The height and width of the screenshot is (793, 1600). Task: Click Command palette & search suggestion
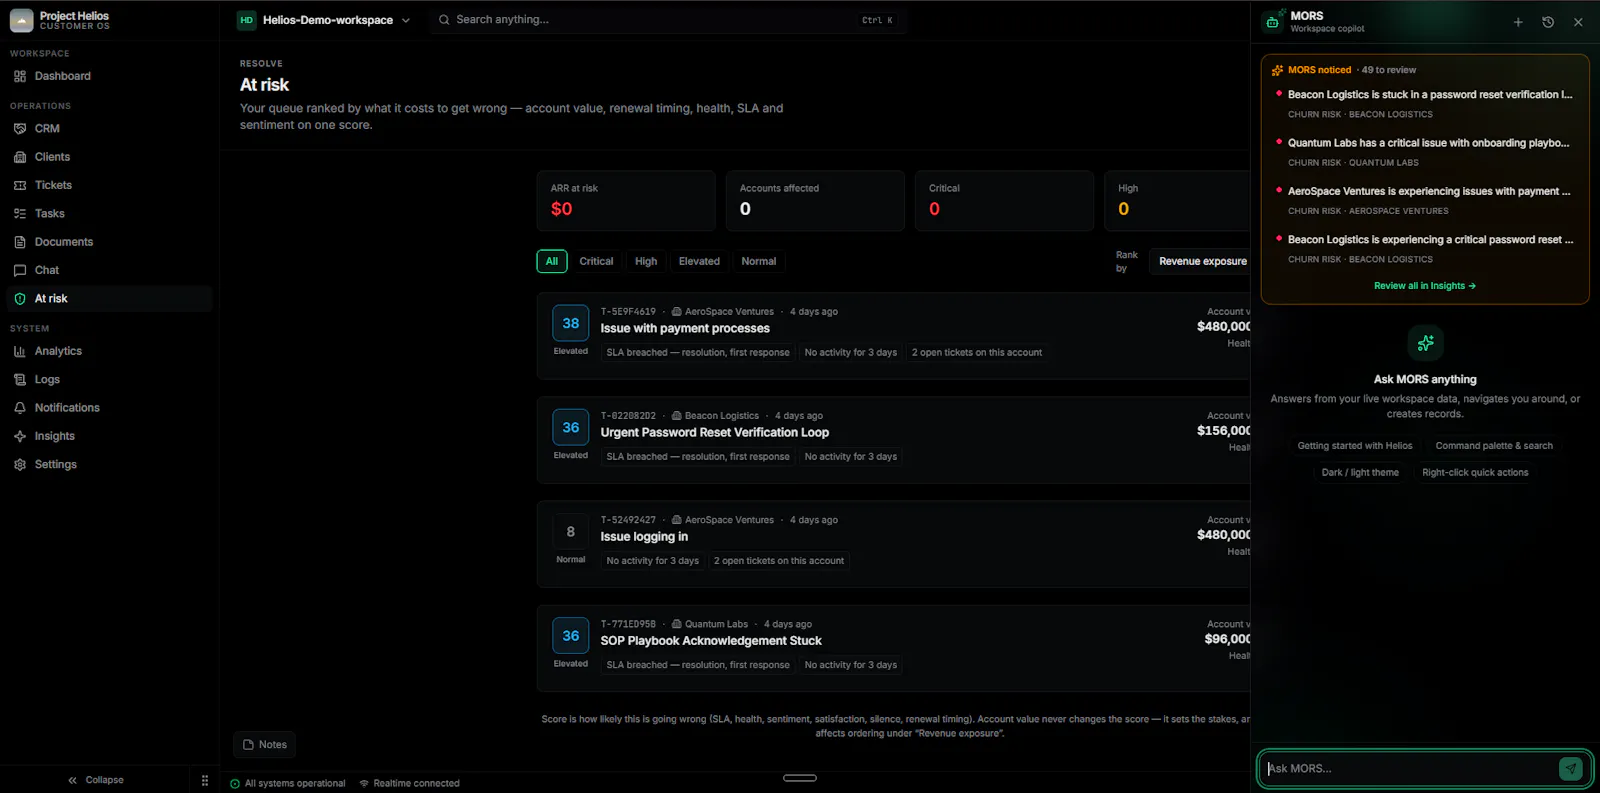(1494, 446)
